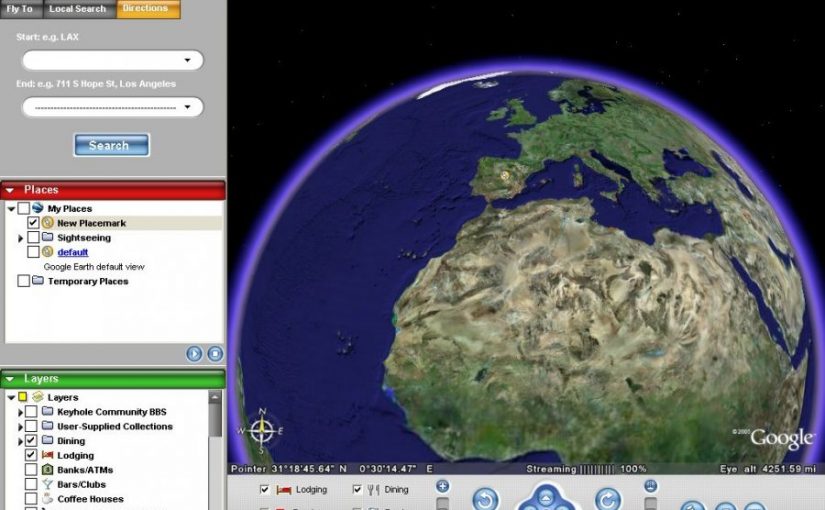825x510 pixels.
Task: Expand the Dining folder in Layers
Action: [21, 442]
